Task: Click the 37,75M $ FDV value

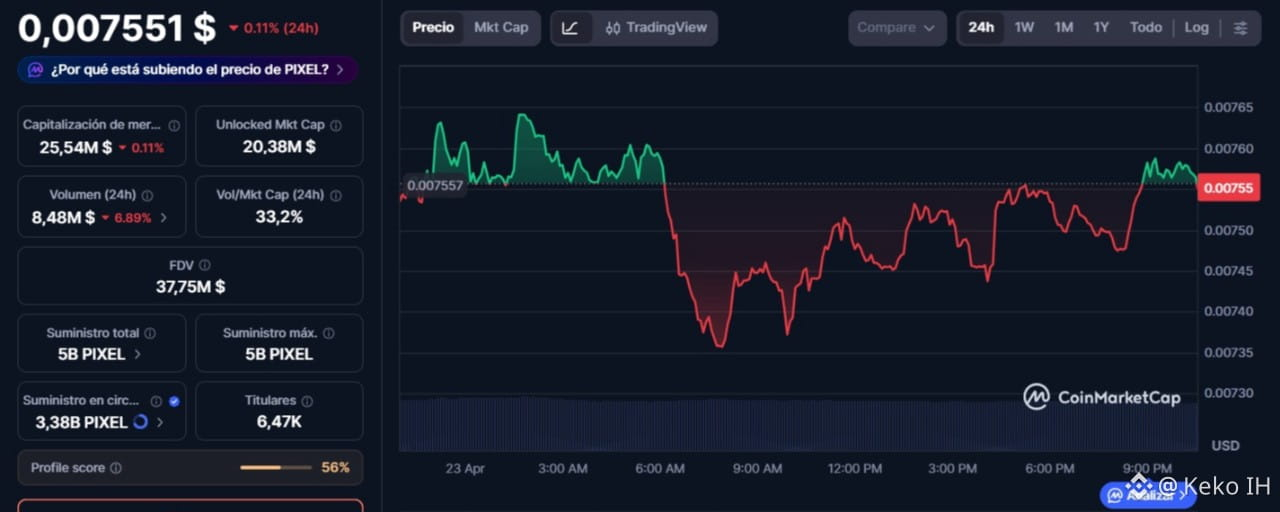Action: pos(190,286)
